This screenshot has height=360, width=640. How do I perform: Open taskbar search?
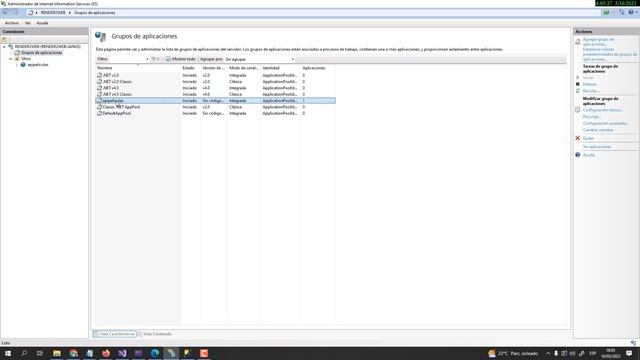[24, 353]
